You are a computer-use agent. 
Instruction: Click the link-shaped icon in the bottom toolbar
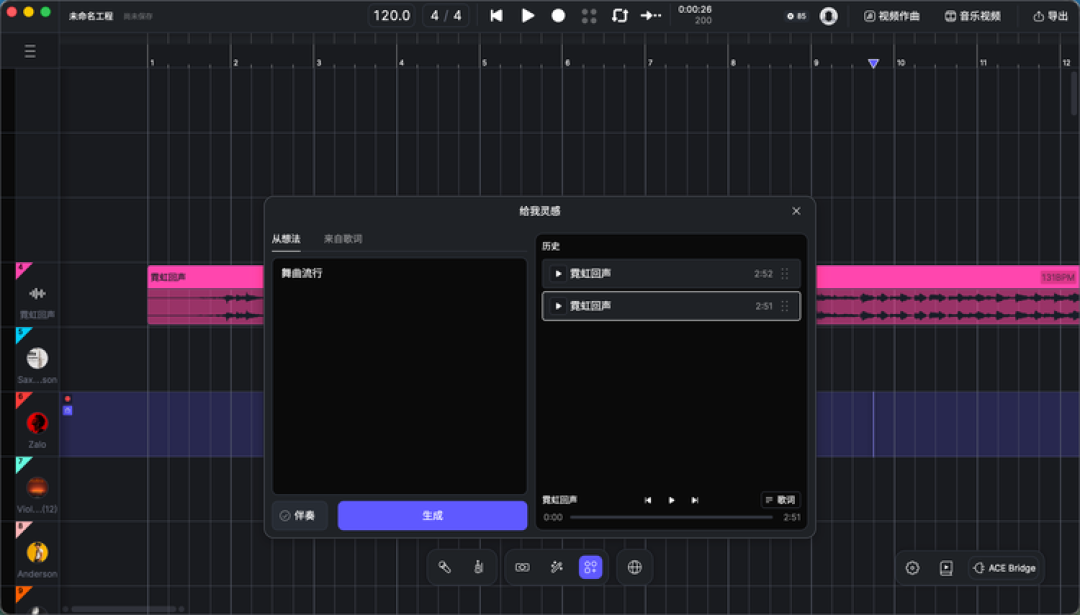[523, 567]
